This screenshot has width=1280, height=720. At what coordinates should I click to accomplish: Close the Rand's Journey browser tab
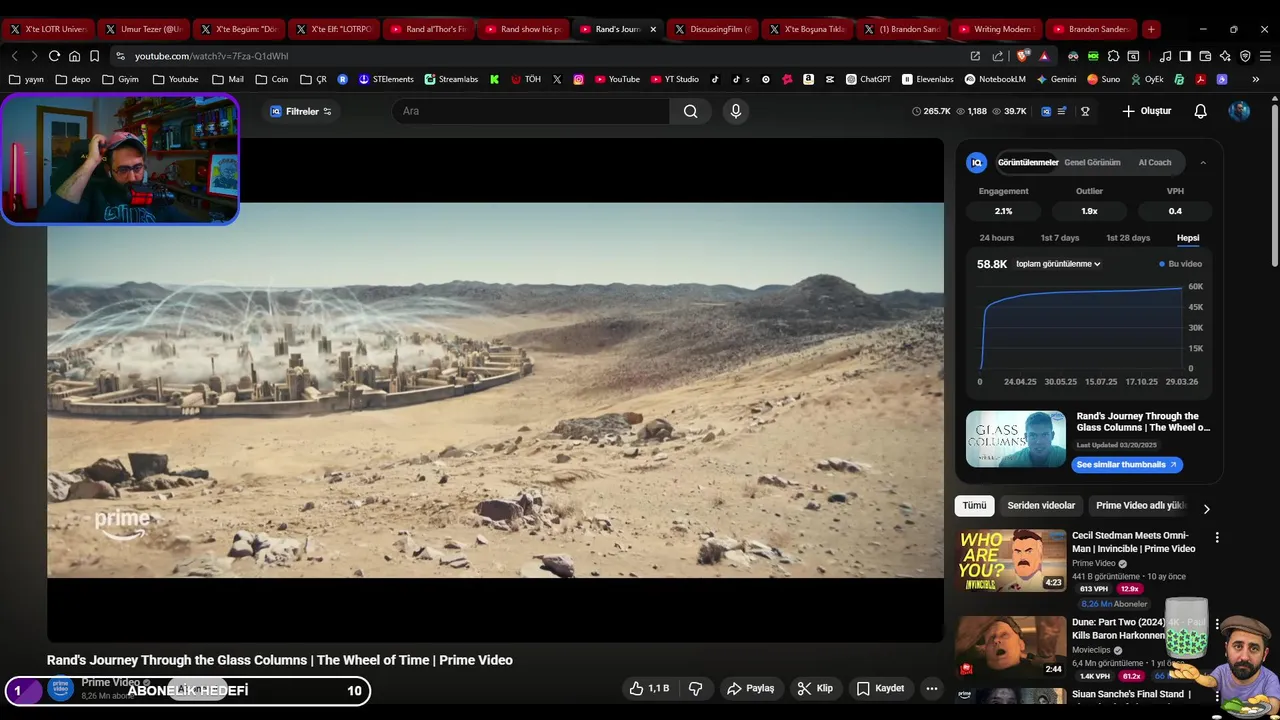(x=653, y=29)
